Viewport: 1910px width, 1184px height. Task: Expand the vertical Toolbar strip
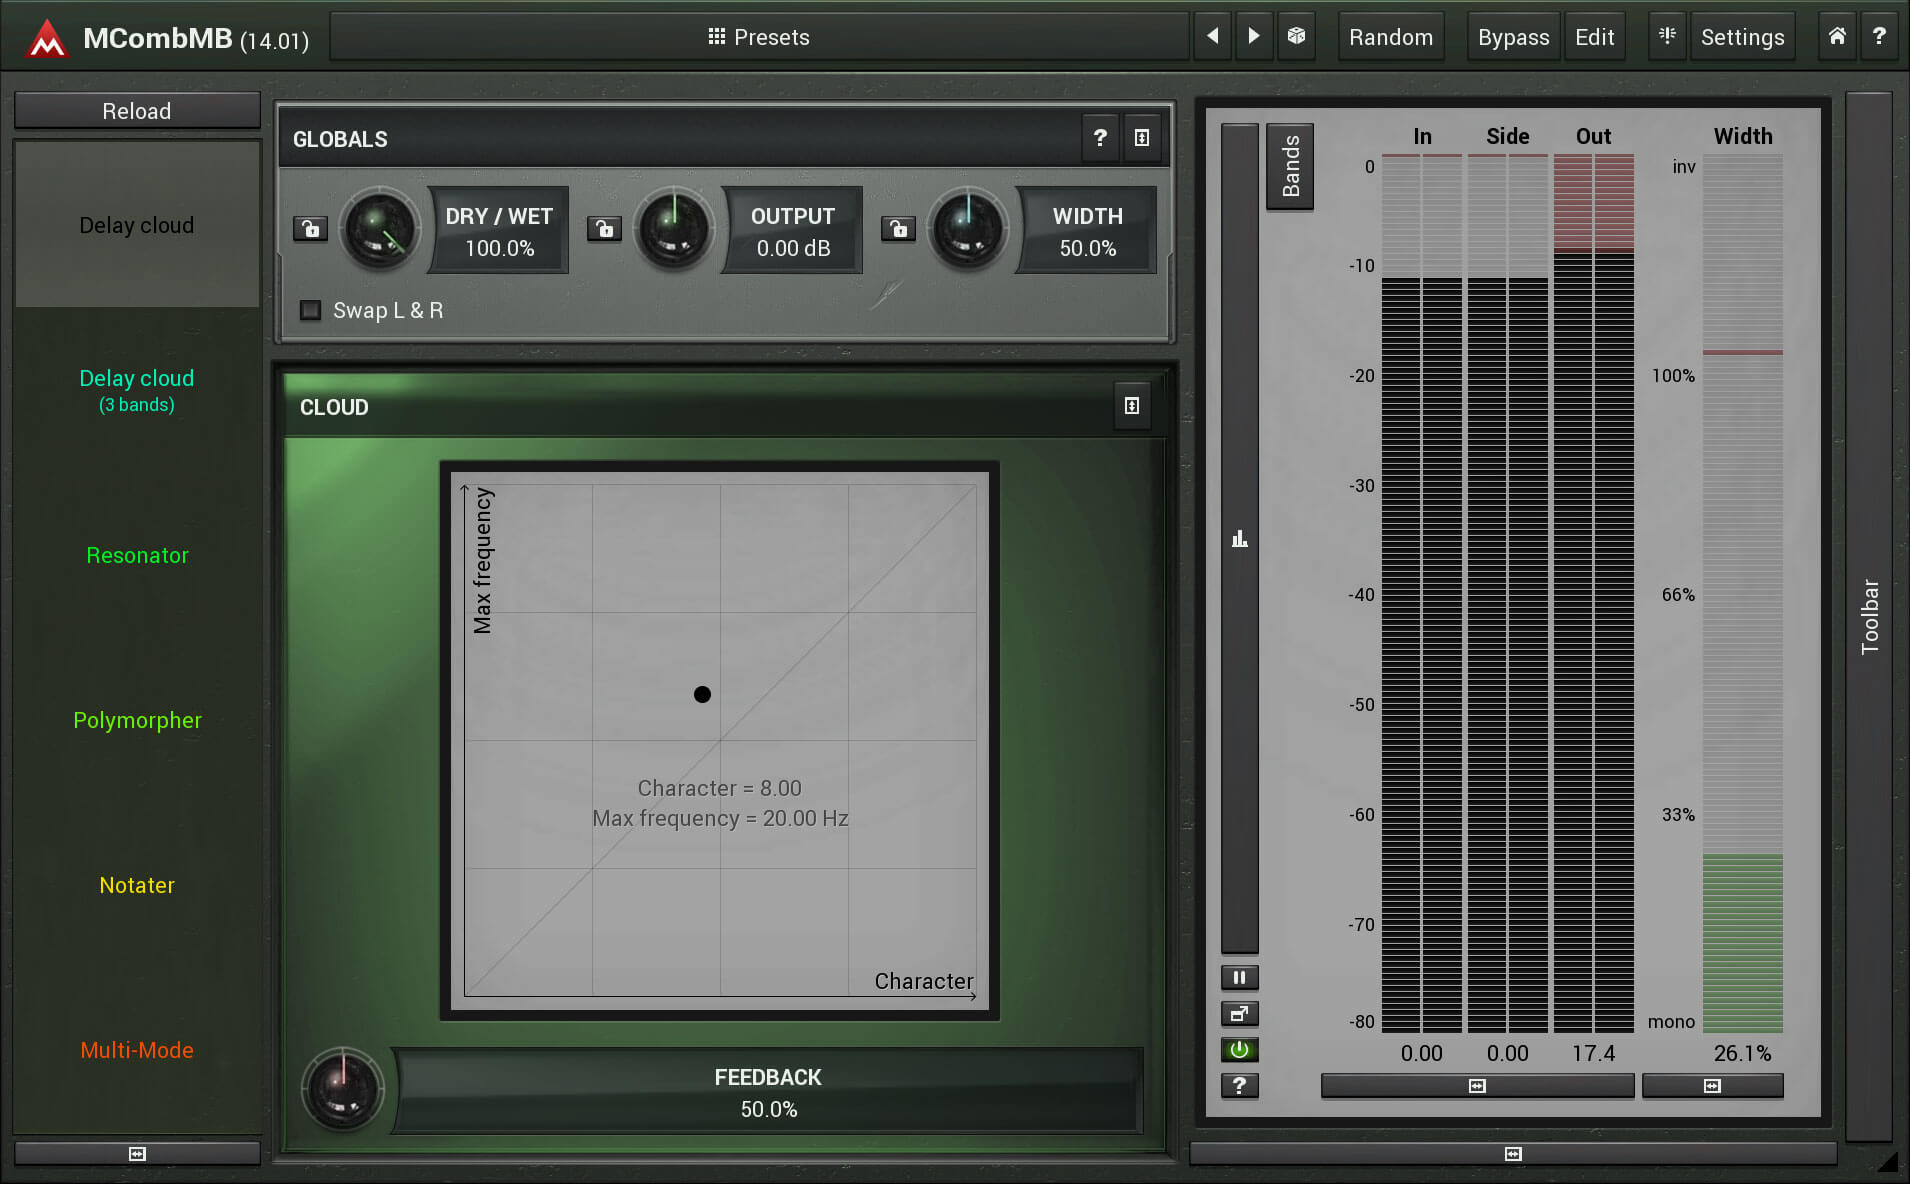[1869, 617]
